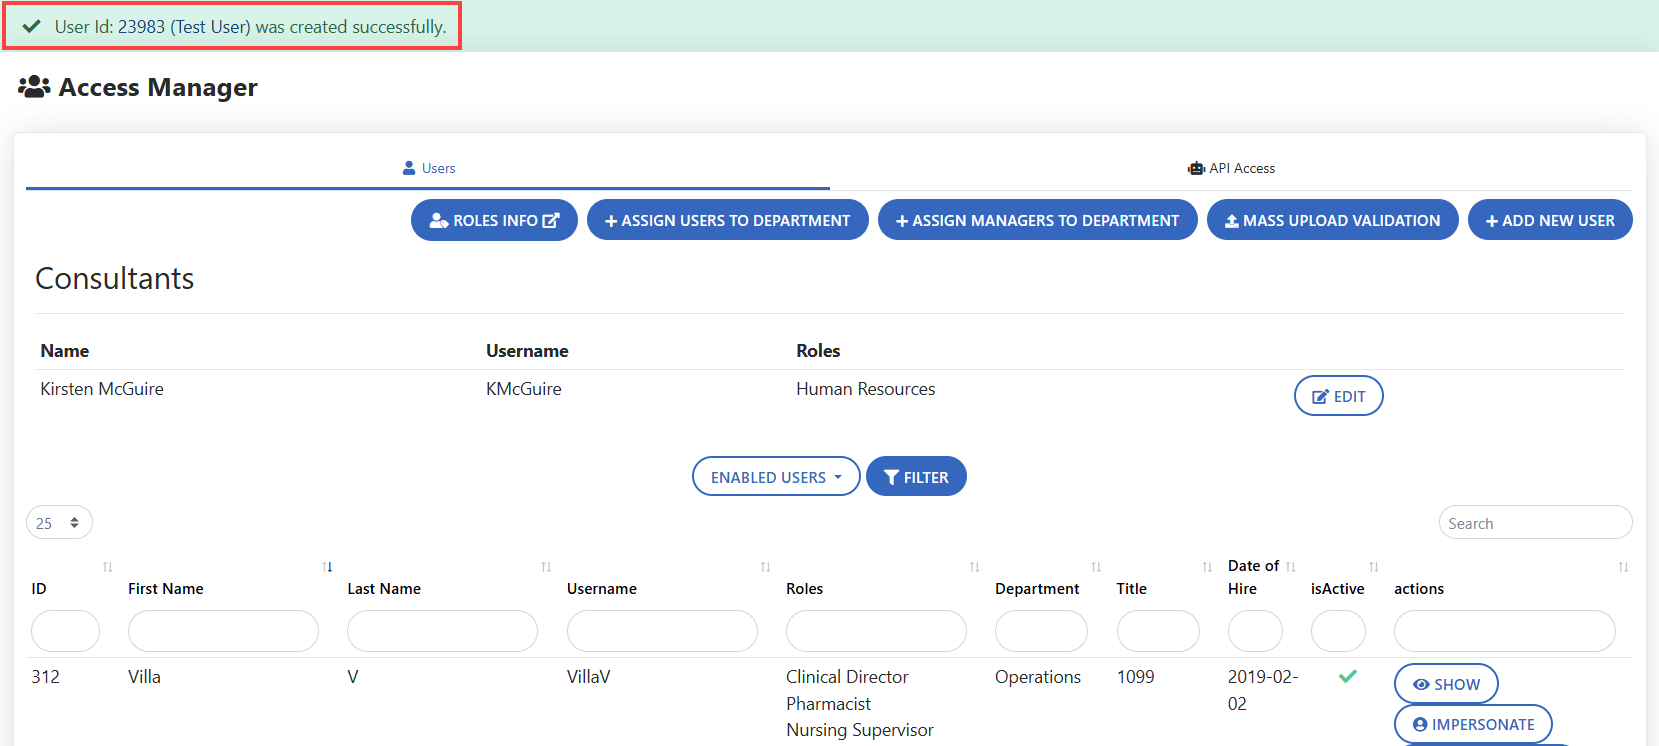Click sort icon for Last Name column
The image size is (1659, 746).
point(546,567)
